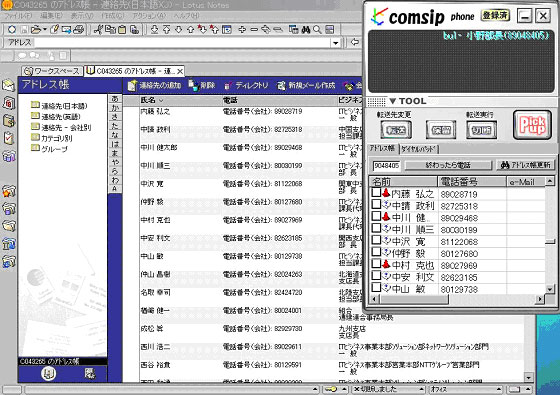Screen dimensions: 560x395
Task: Click the delete action button
Action: click(202, 85)
